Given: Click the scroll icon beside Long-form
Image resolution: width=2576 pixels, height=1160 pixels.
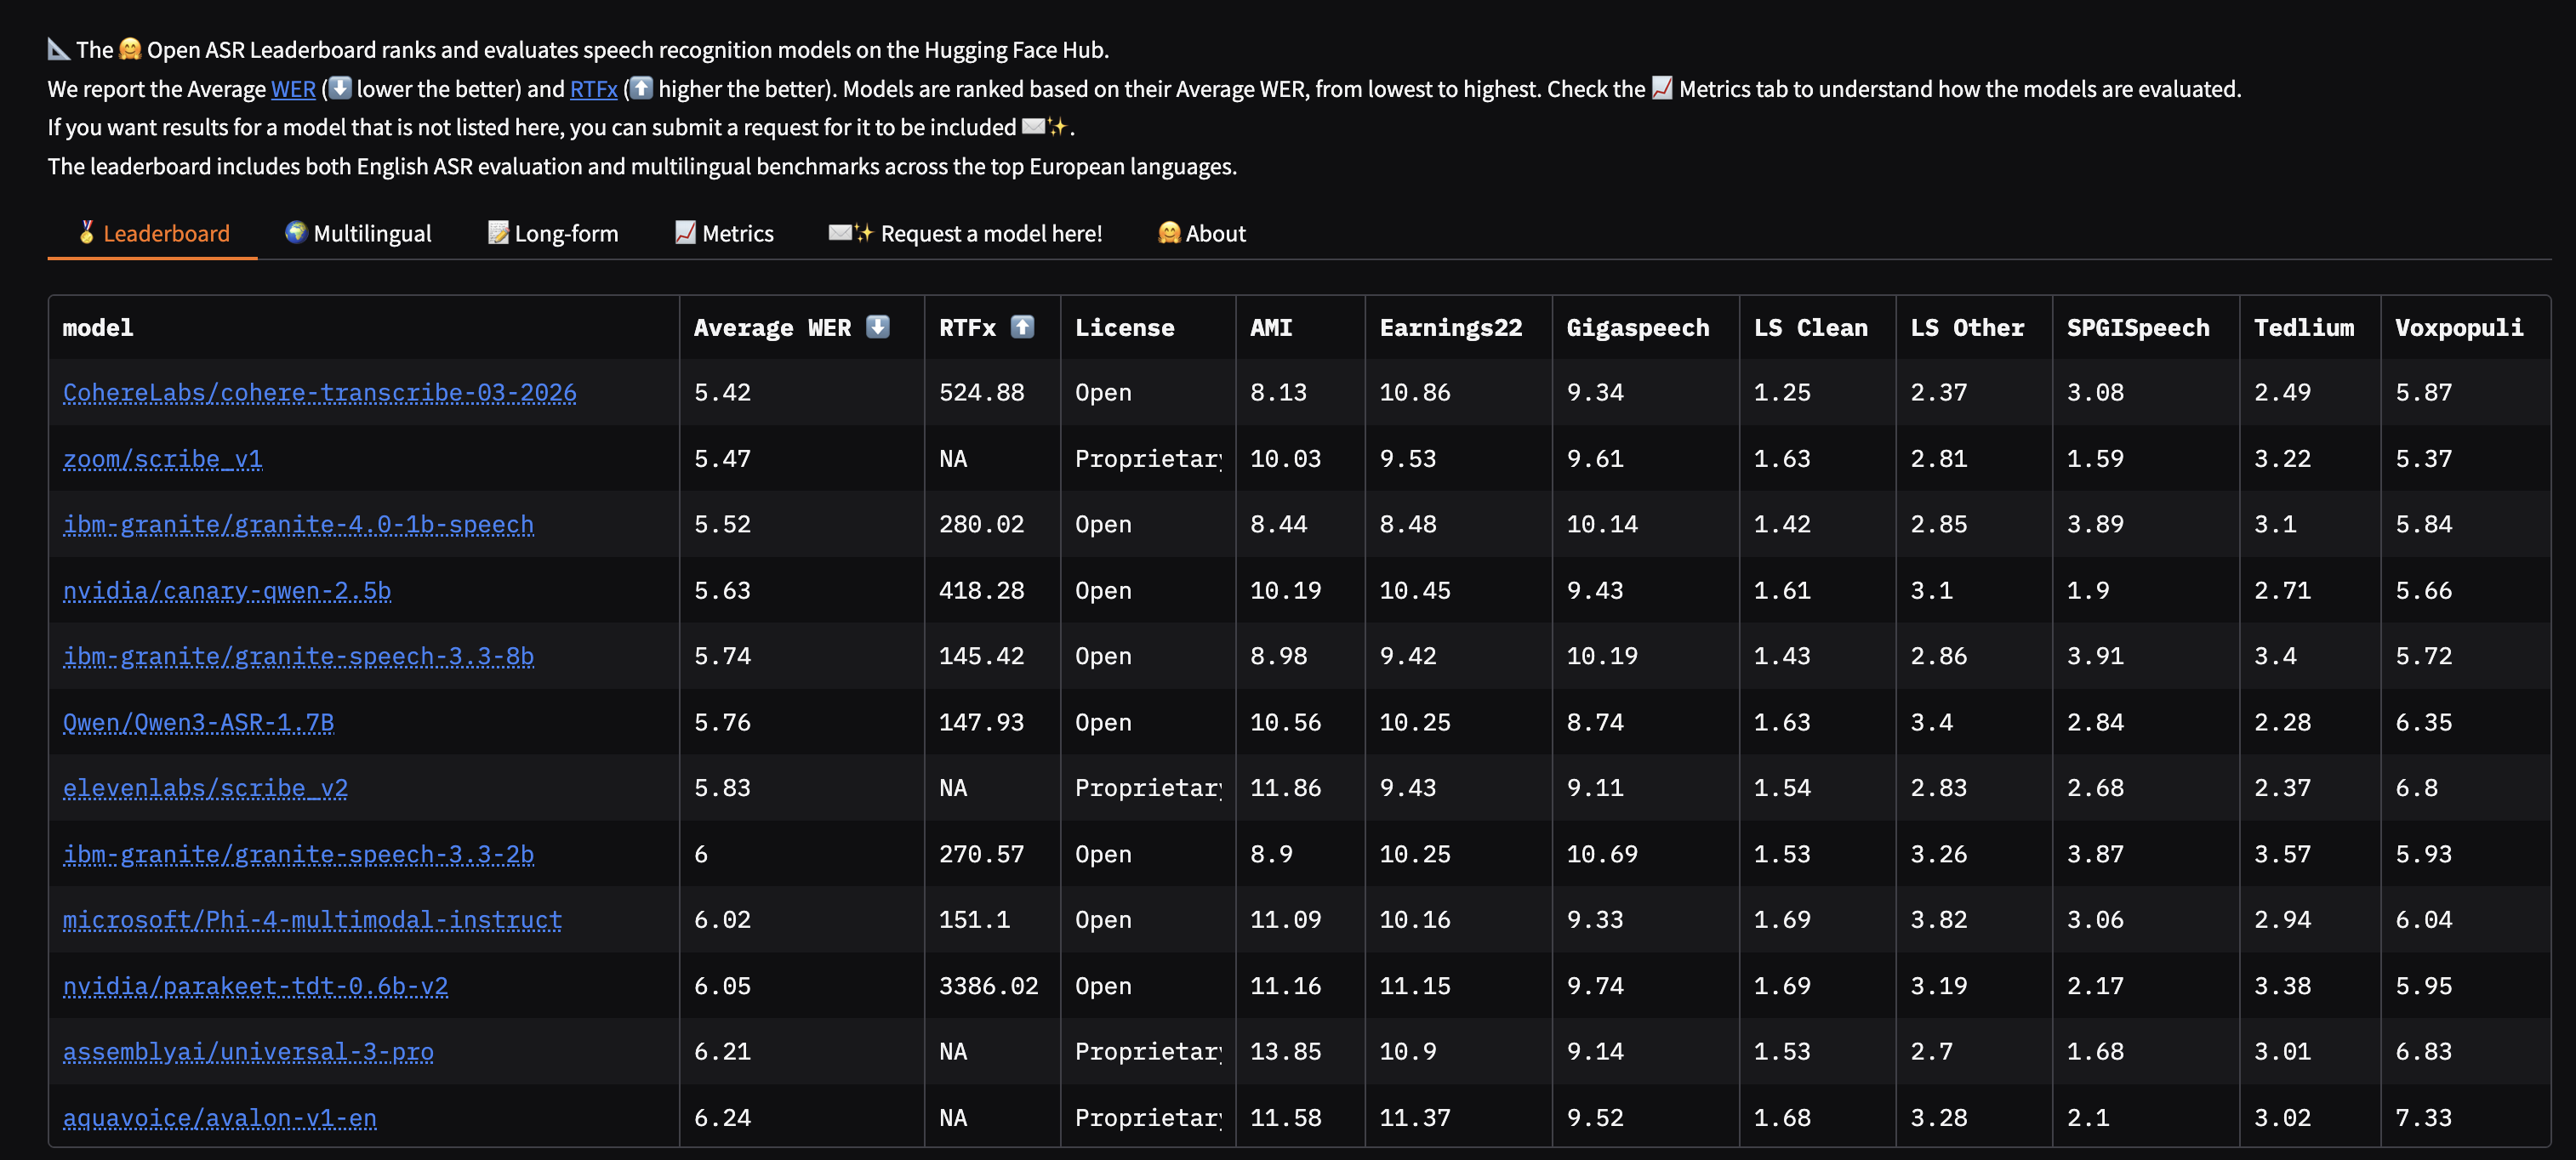Looking at the screenshot, I should coord(498,232).
